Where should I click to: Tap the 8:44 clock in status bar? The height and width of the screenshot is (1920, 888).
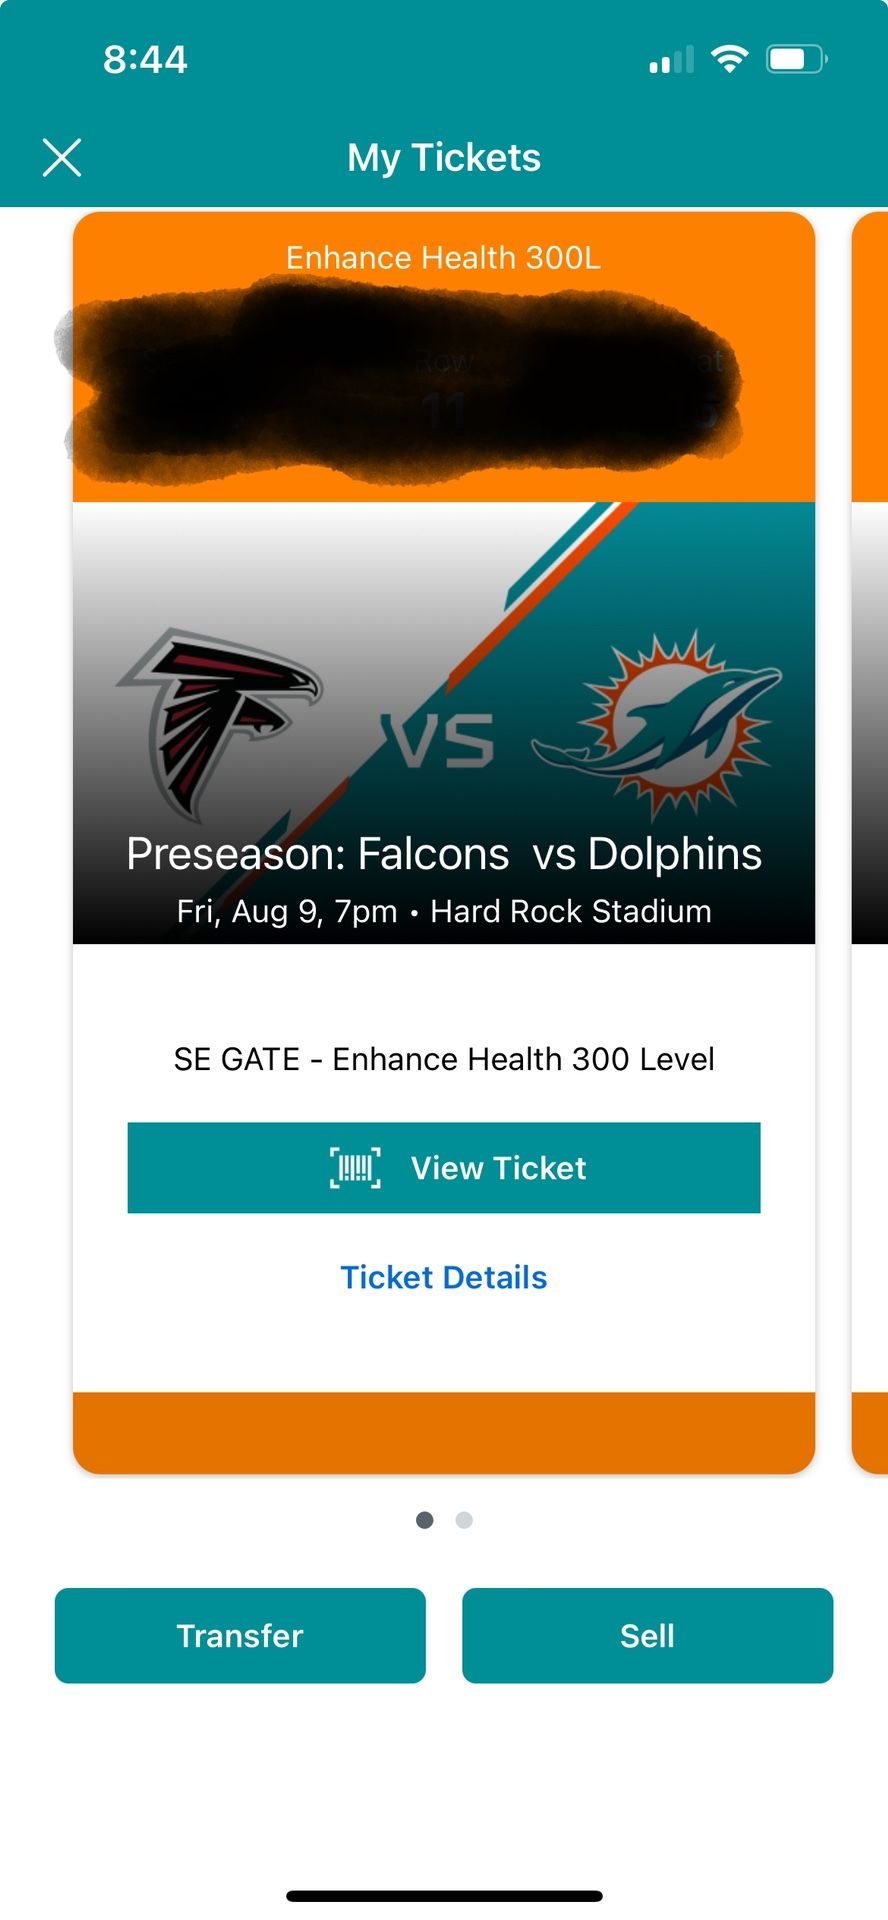[145, 59]
